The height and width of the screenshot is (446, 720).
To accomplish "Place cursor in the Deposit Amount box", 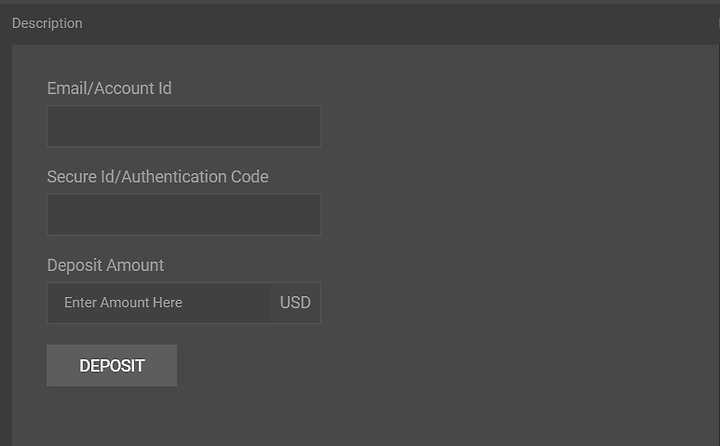I will tap(158, 303).
